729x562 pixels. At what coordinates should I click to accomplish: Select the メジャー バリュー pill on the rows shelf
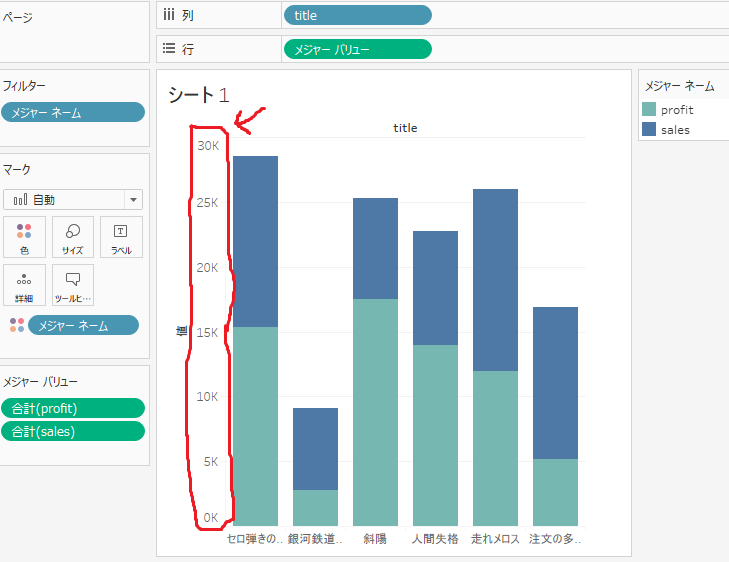point(358,49)
